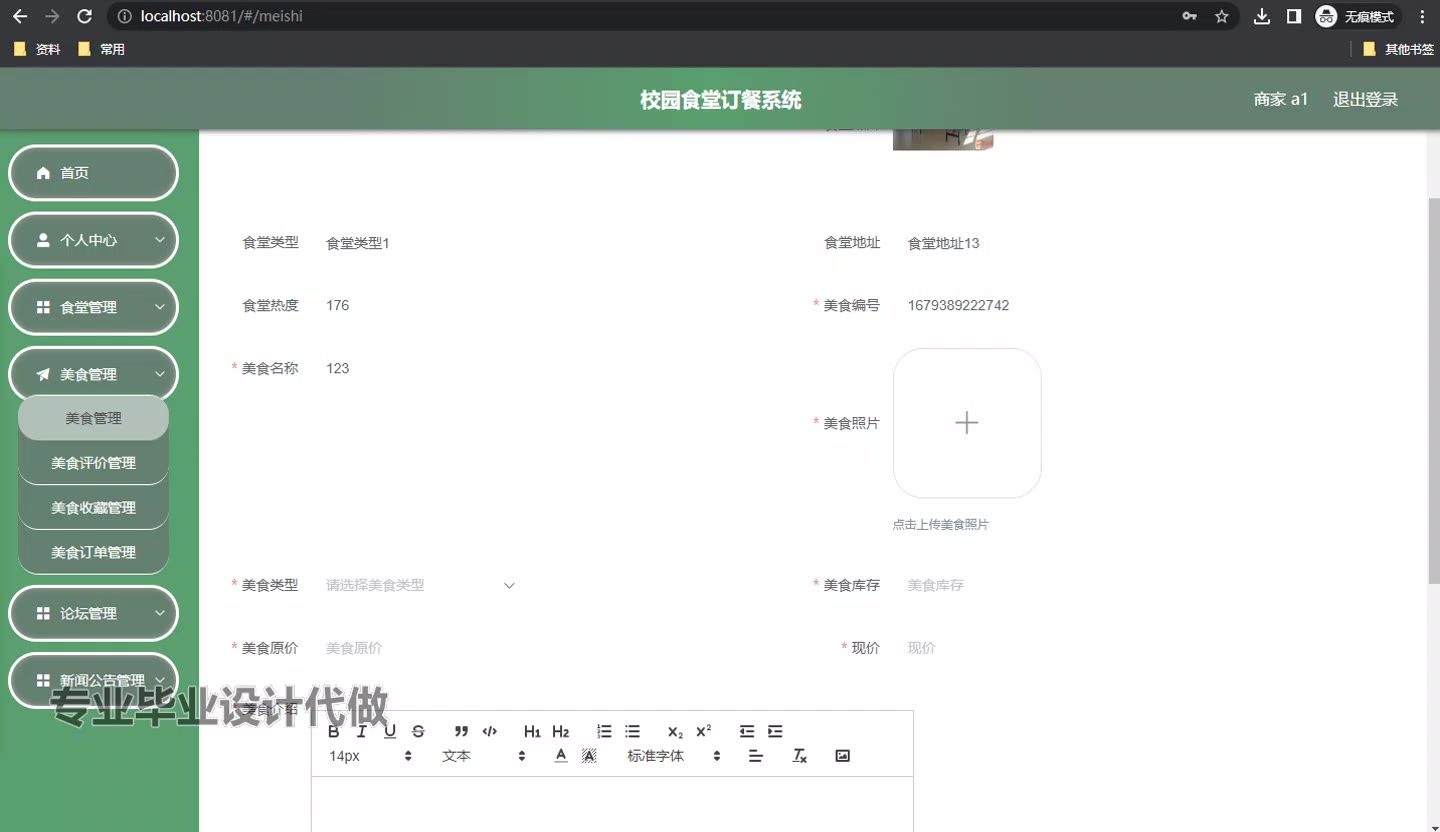
Task: Click the 美食库存 input field
Action: click(1001, 585)
